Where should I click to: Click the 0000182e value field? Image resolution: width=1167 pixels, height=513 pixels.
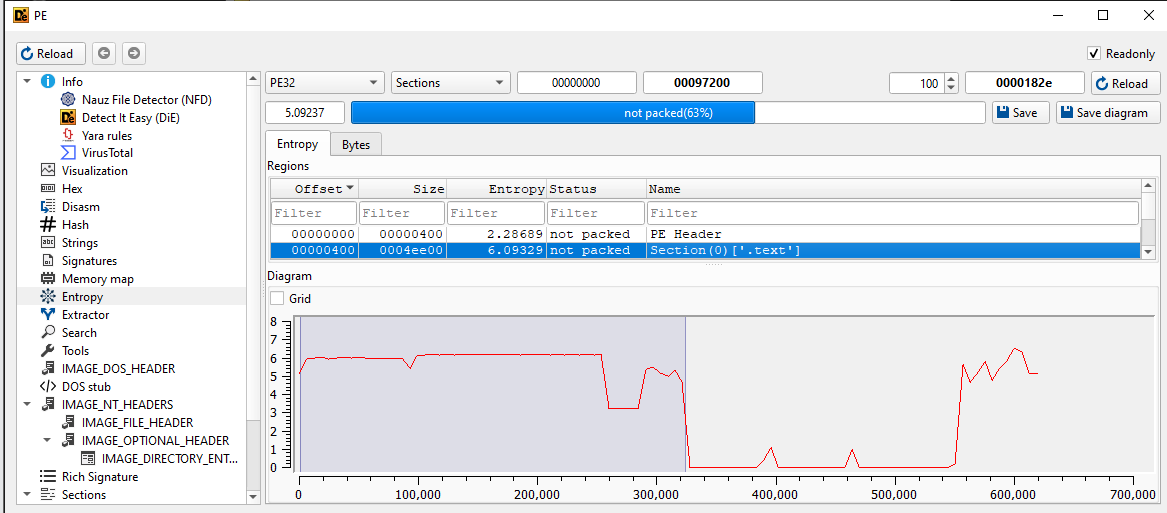tap(1025, 83)
